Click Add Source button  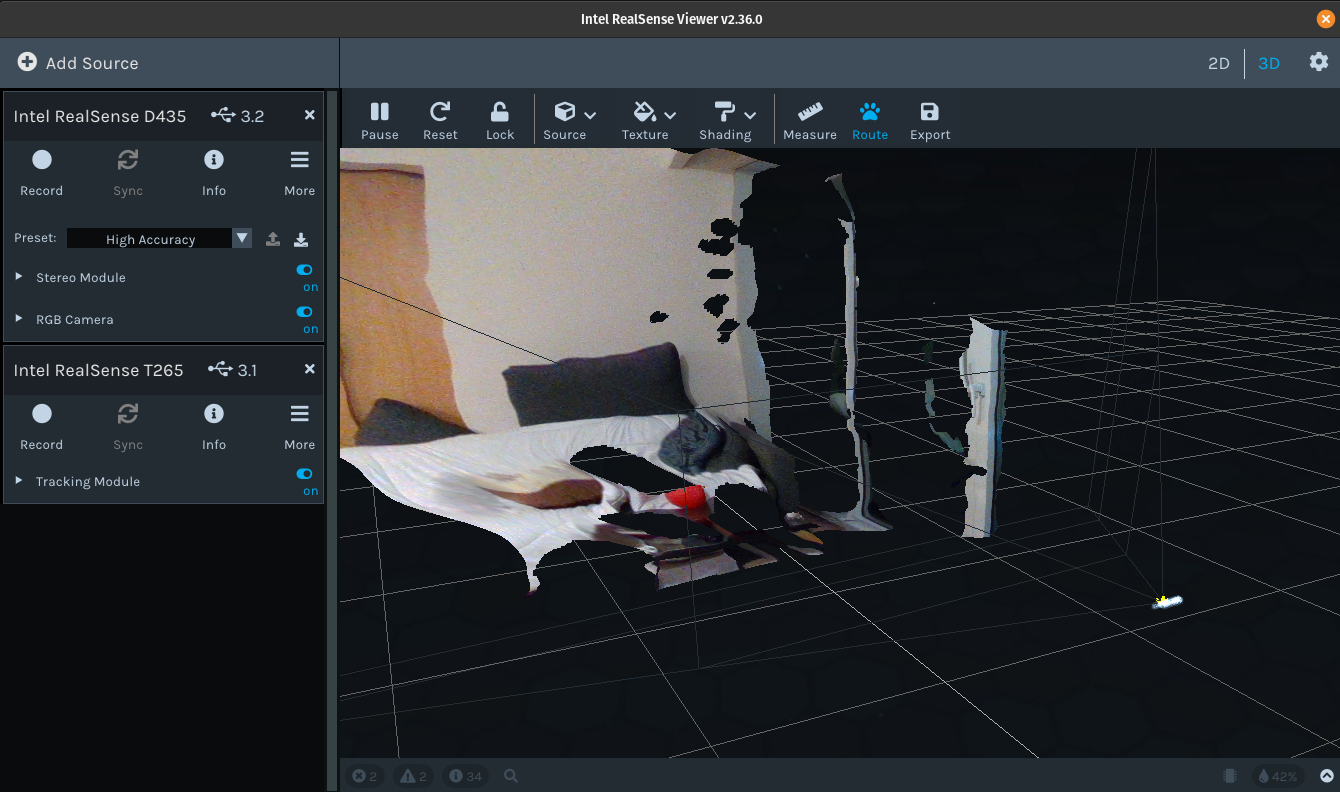coord(78,63)
